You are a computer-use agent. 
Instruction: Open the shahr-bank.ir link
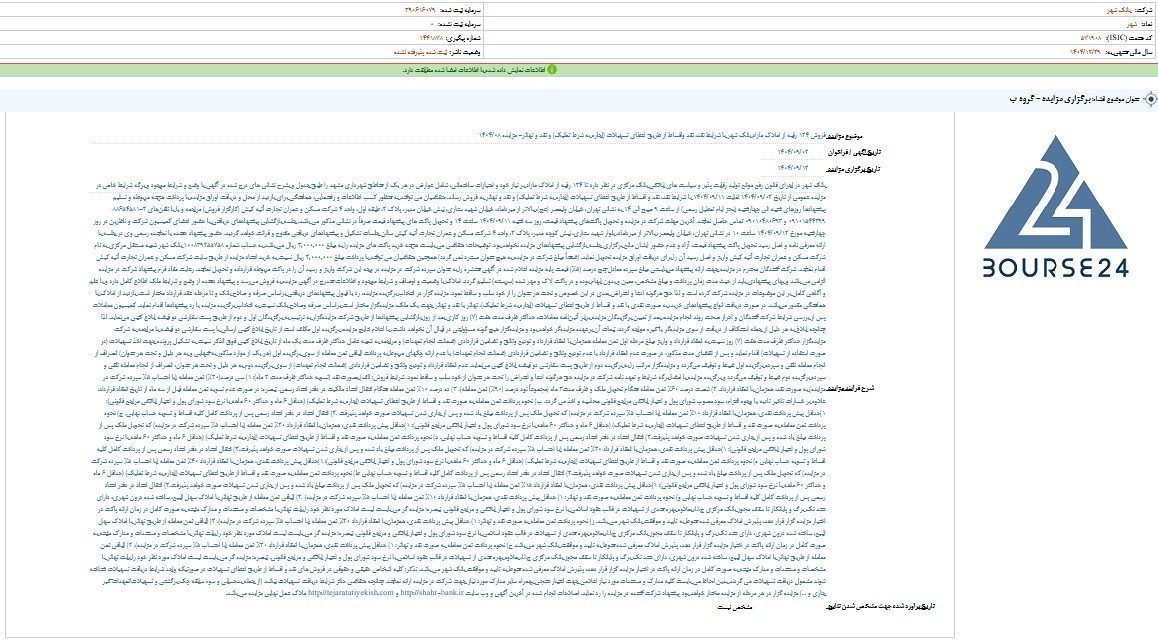pyautogui.click(x=431, y=593)
